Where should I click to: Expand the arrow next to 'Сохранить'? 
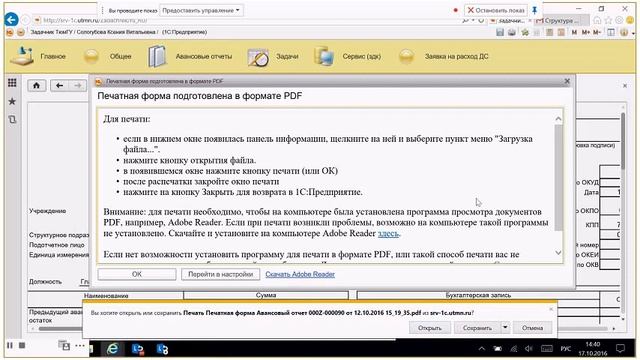(505, 328)
